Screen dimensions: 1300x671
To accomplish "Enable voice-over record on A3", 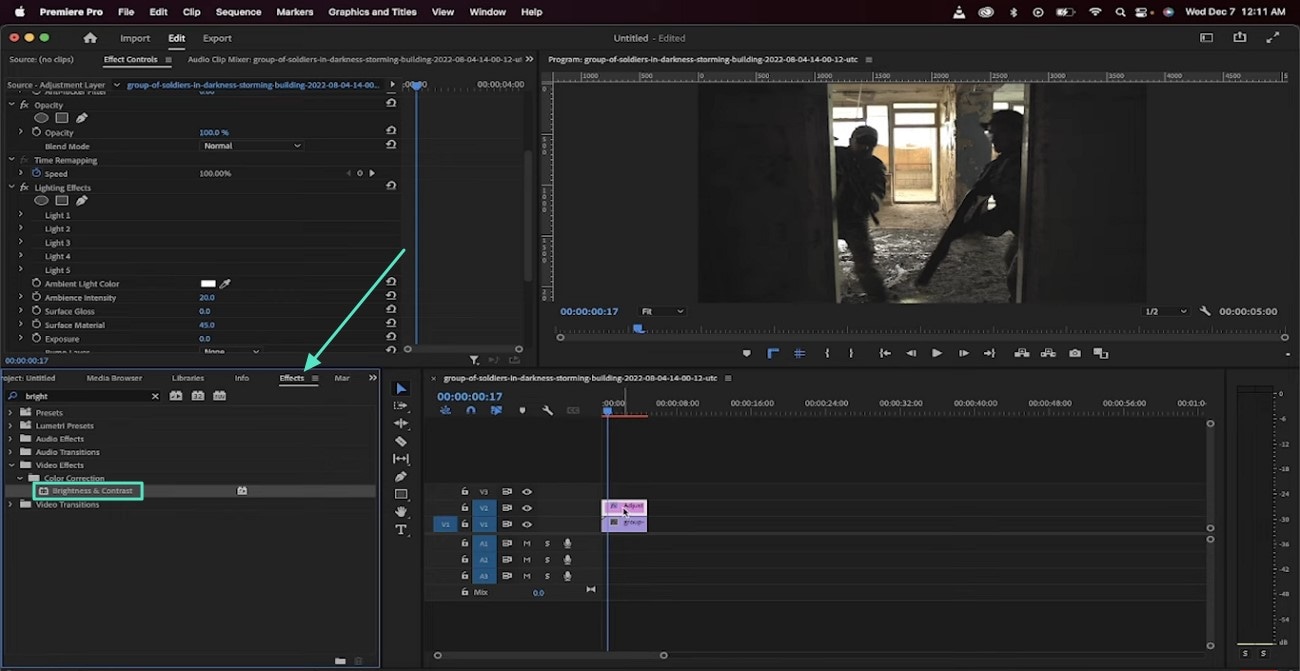I will coord(567,576).
